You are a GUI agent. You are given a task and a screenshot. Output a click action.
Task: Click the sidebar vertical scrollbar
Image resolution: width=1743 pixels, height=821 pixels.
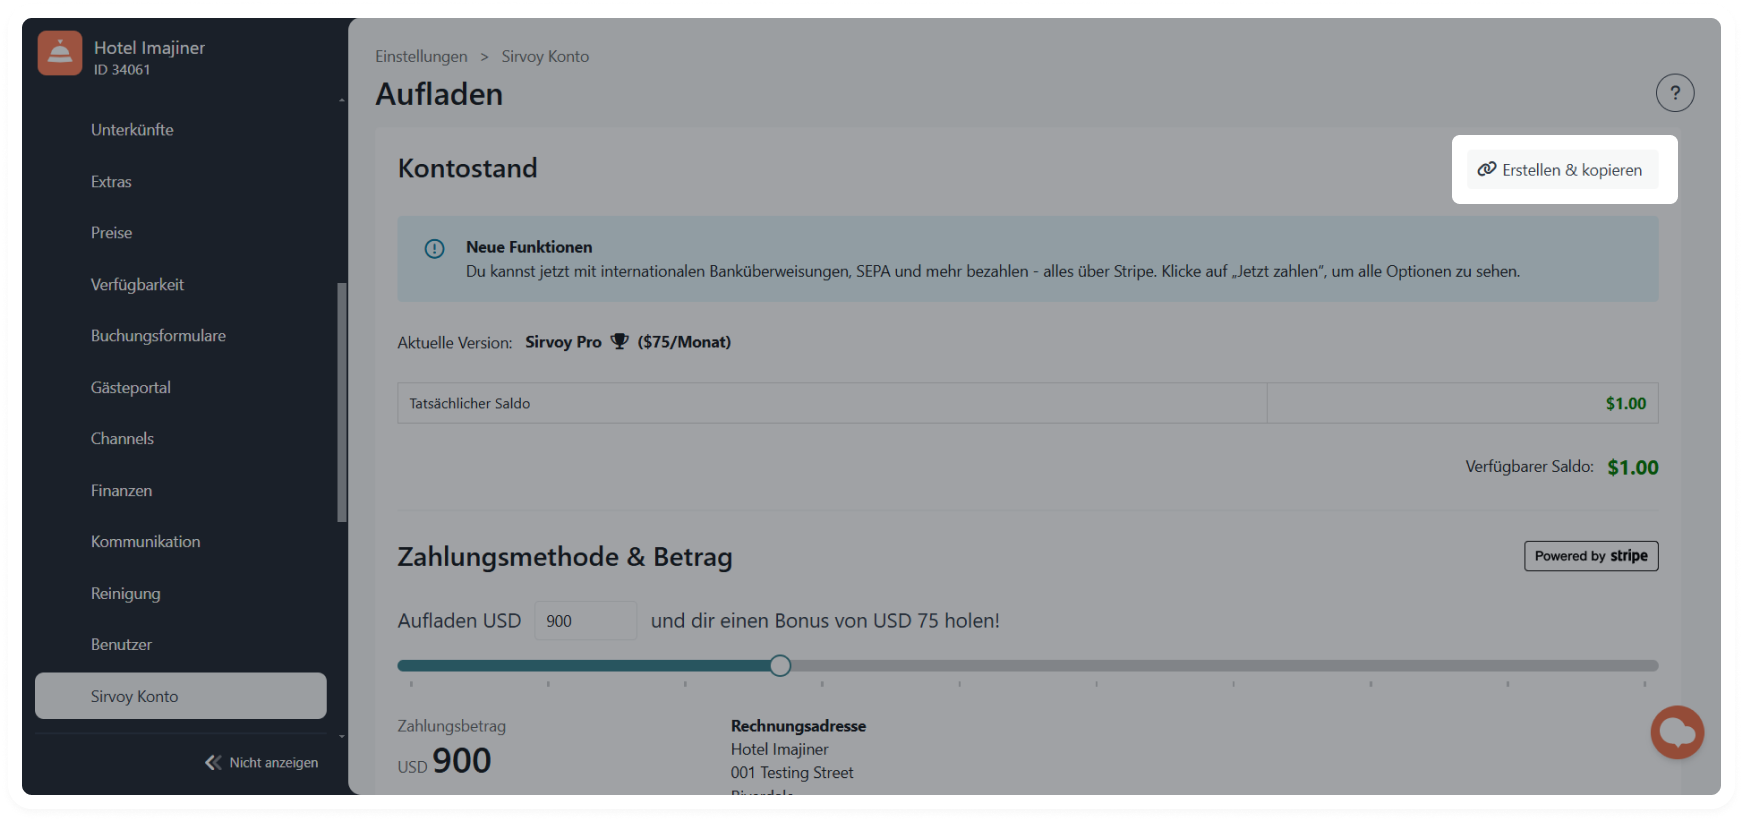coord(342,400)
